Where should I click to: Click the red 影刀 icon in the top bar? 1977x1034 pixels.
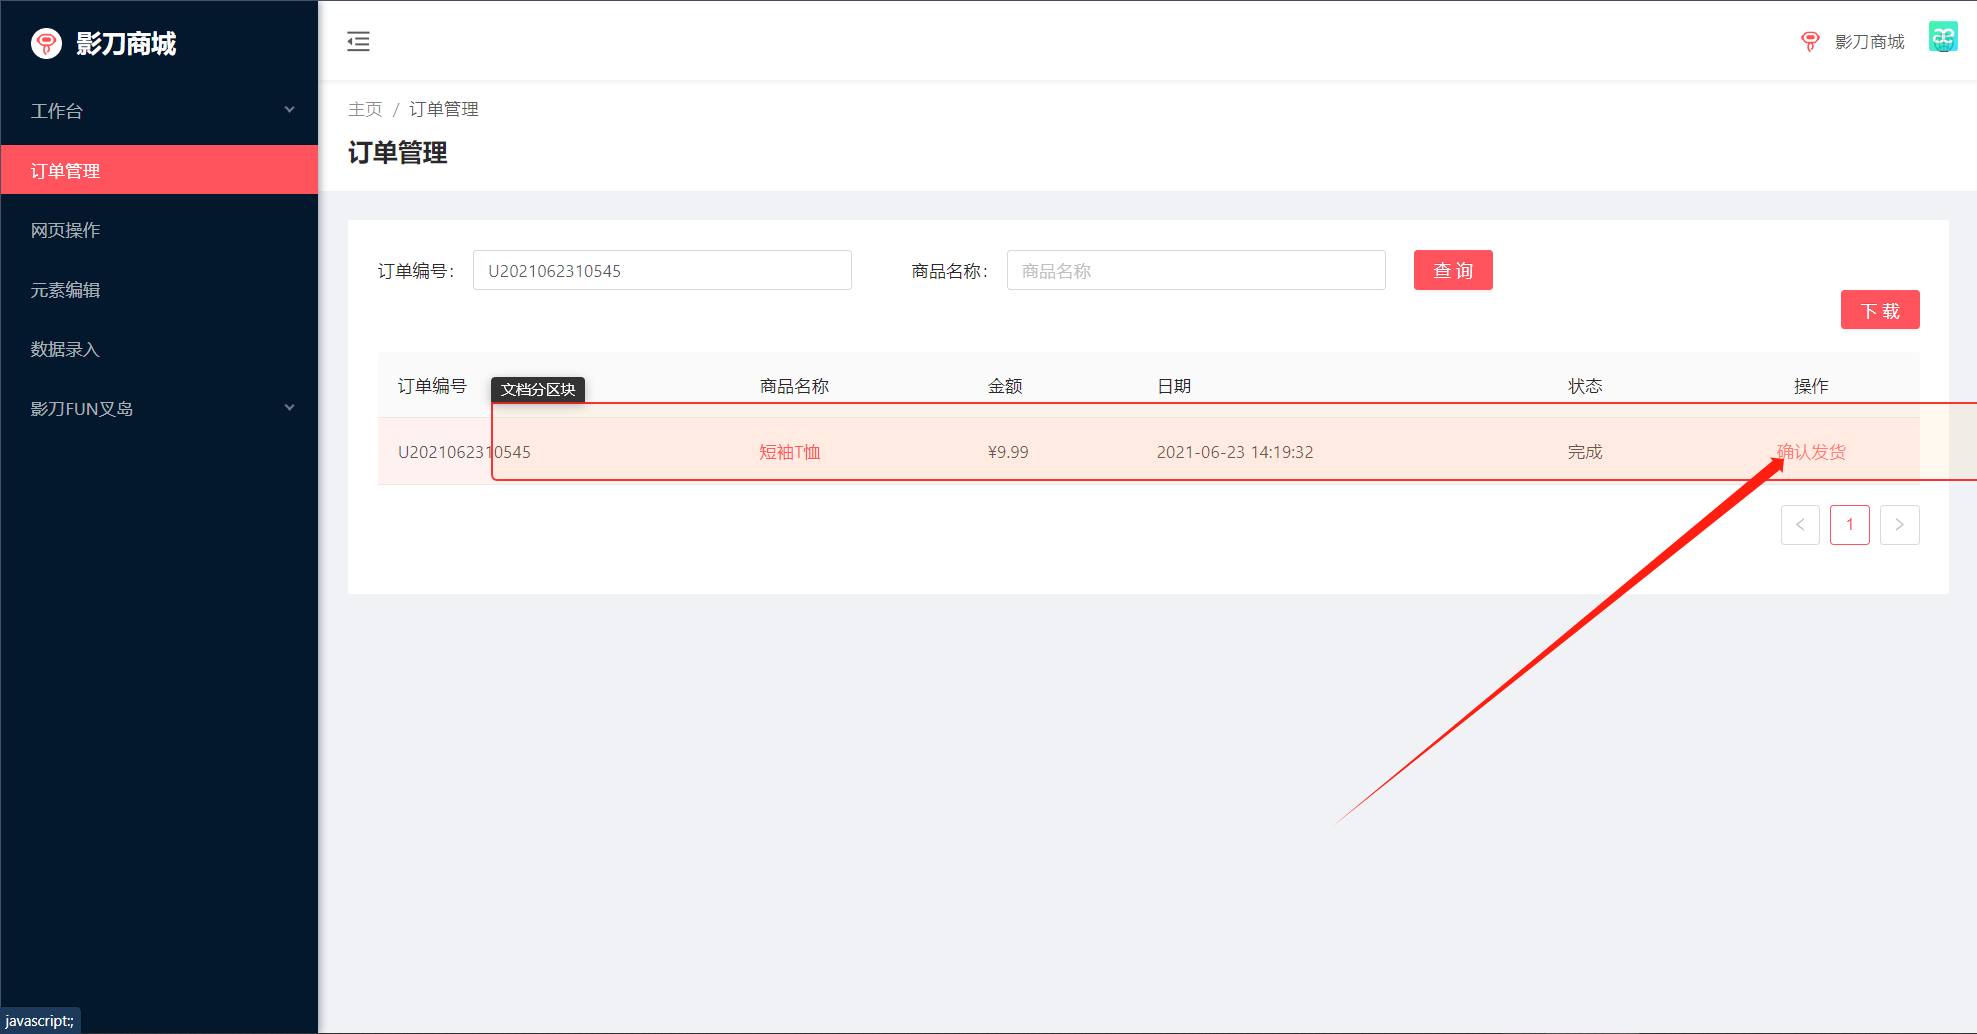point(1810,41)
